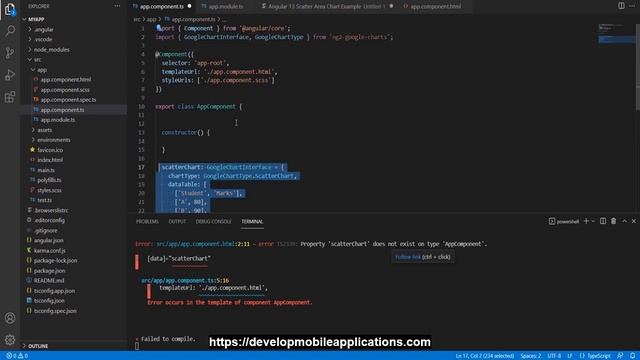Kill terminal with trash icon
This screenshot has height=360, width=640.
[x=613, y=221]
